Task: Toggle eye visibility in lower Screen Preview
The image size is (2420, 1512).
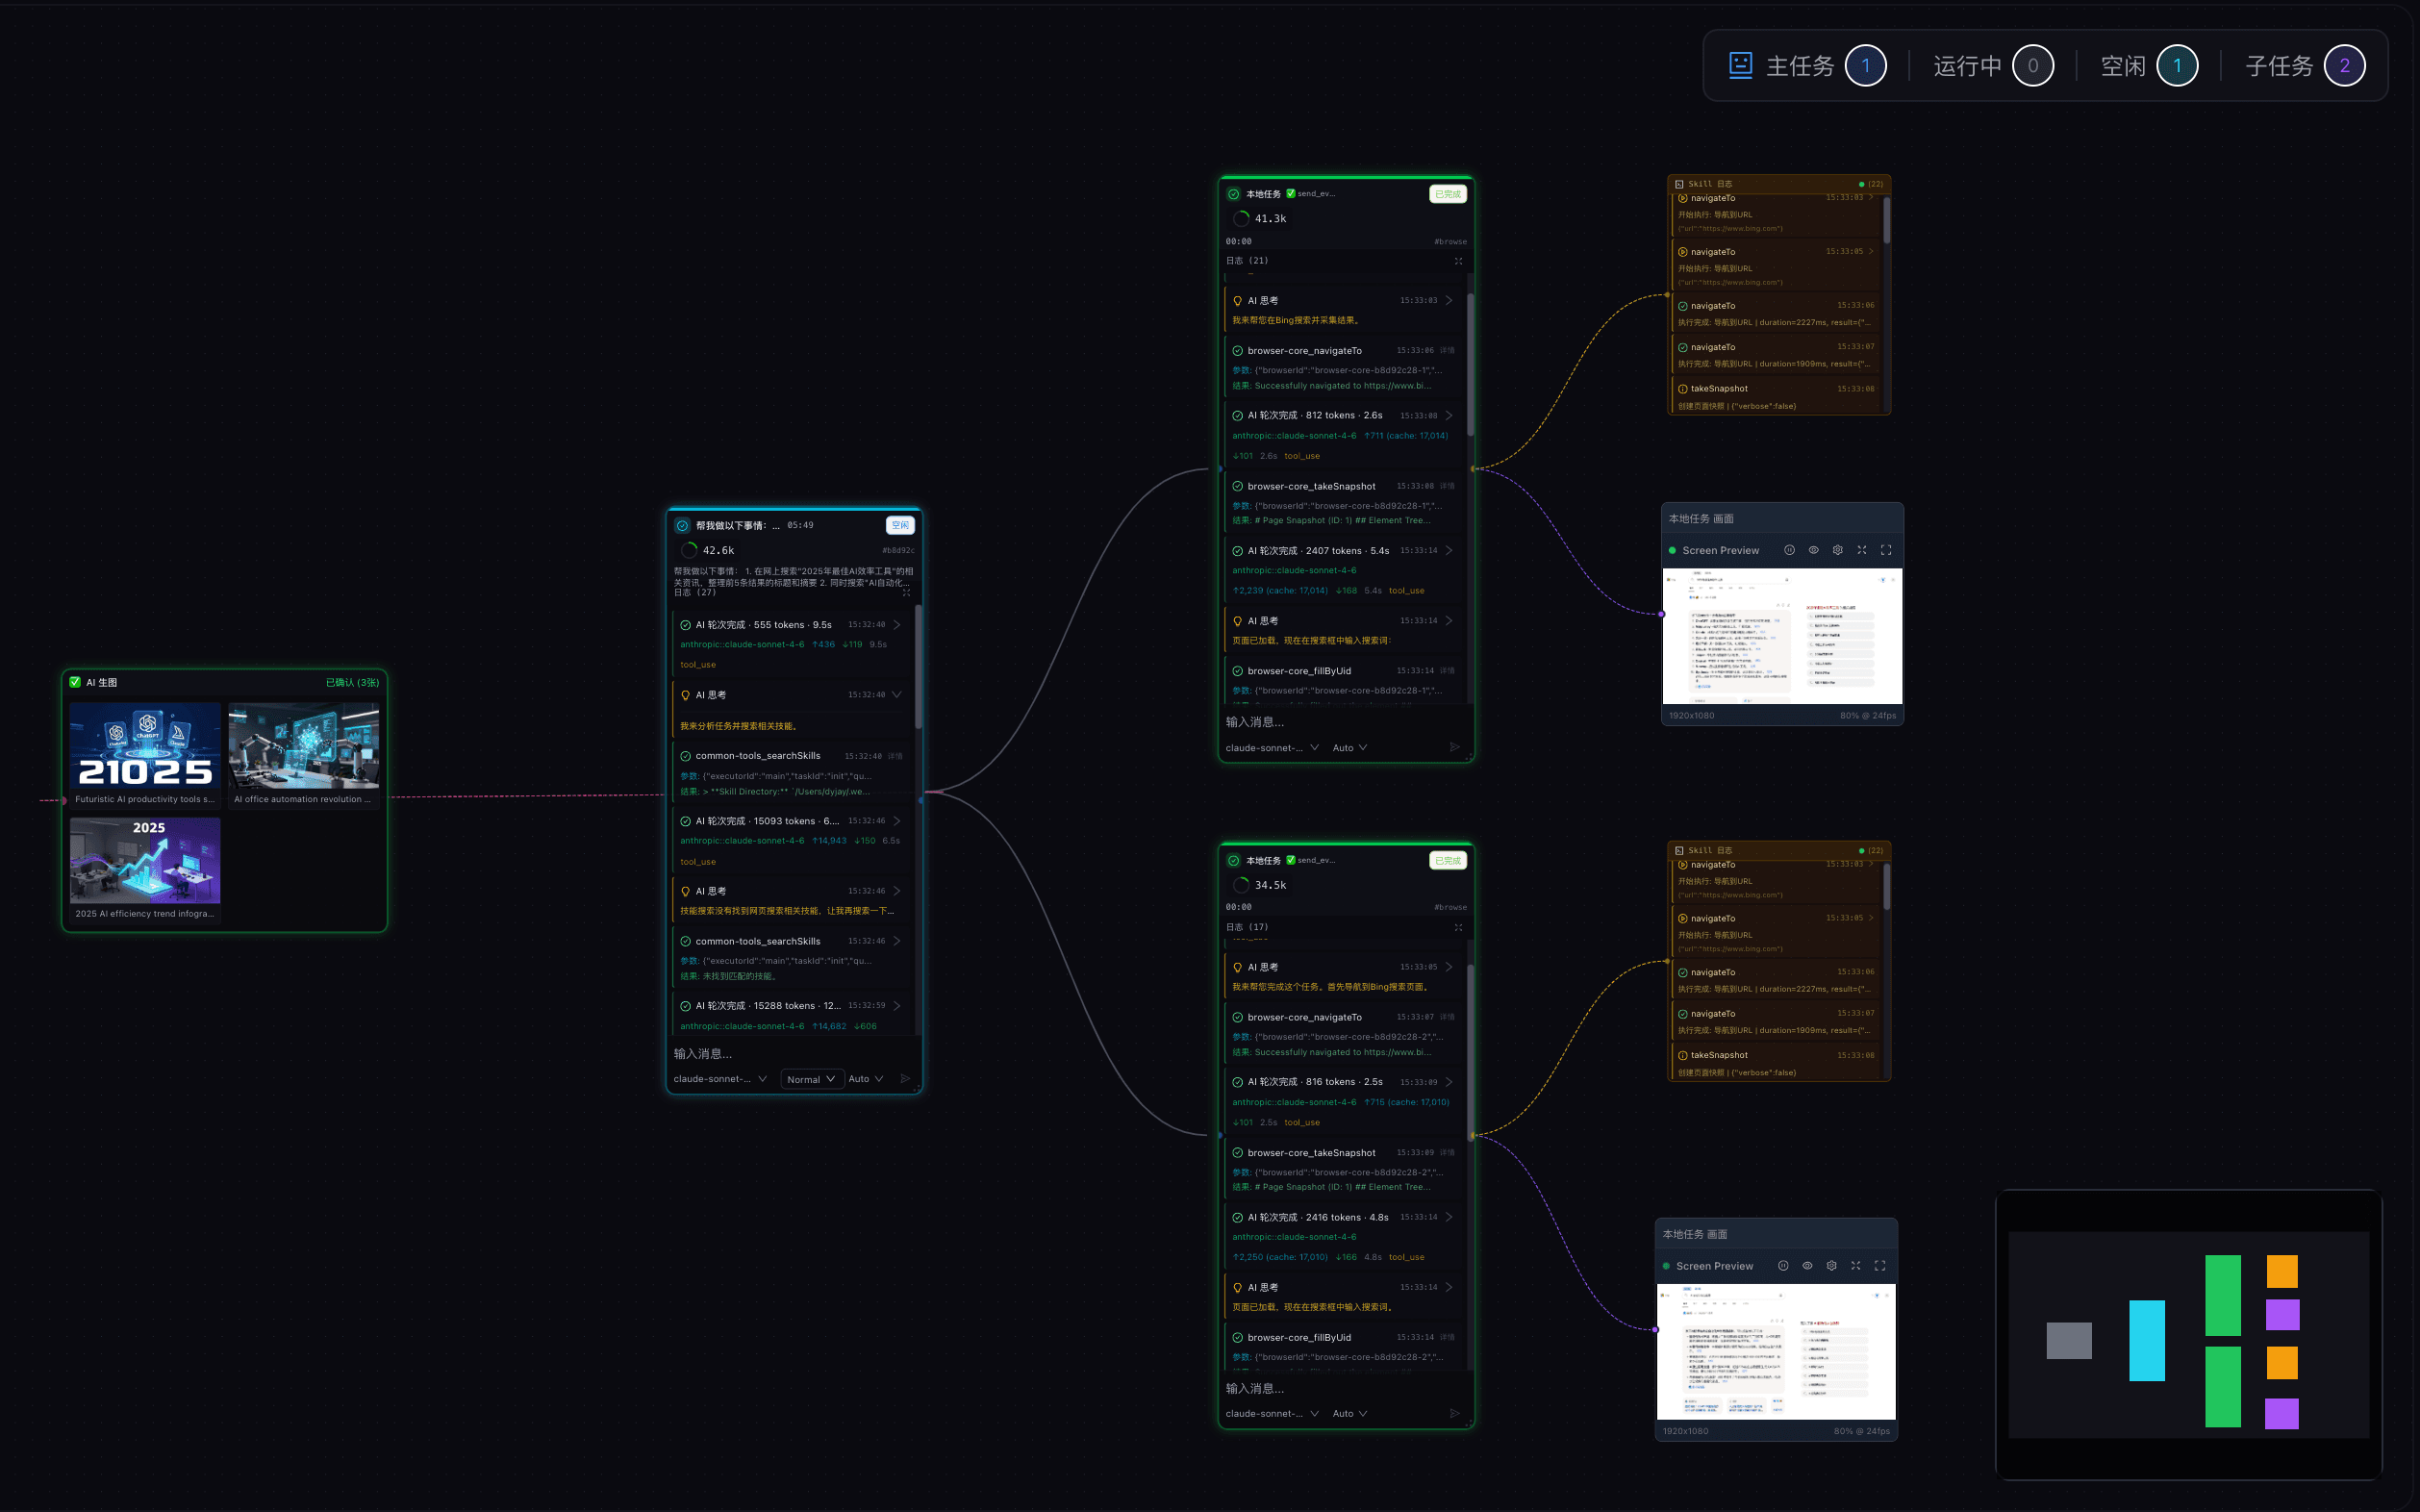Action: click(x=1807, y=1266)
